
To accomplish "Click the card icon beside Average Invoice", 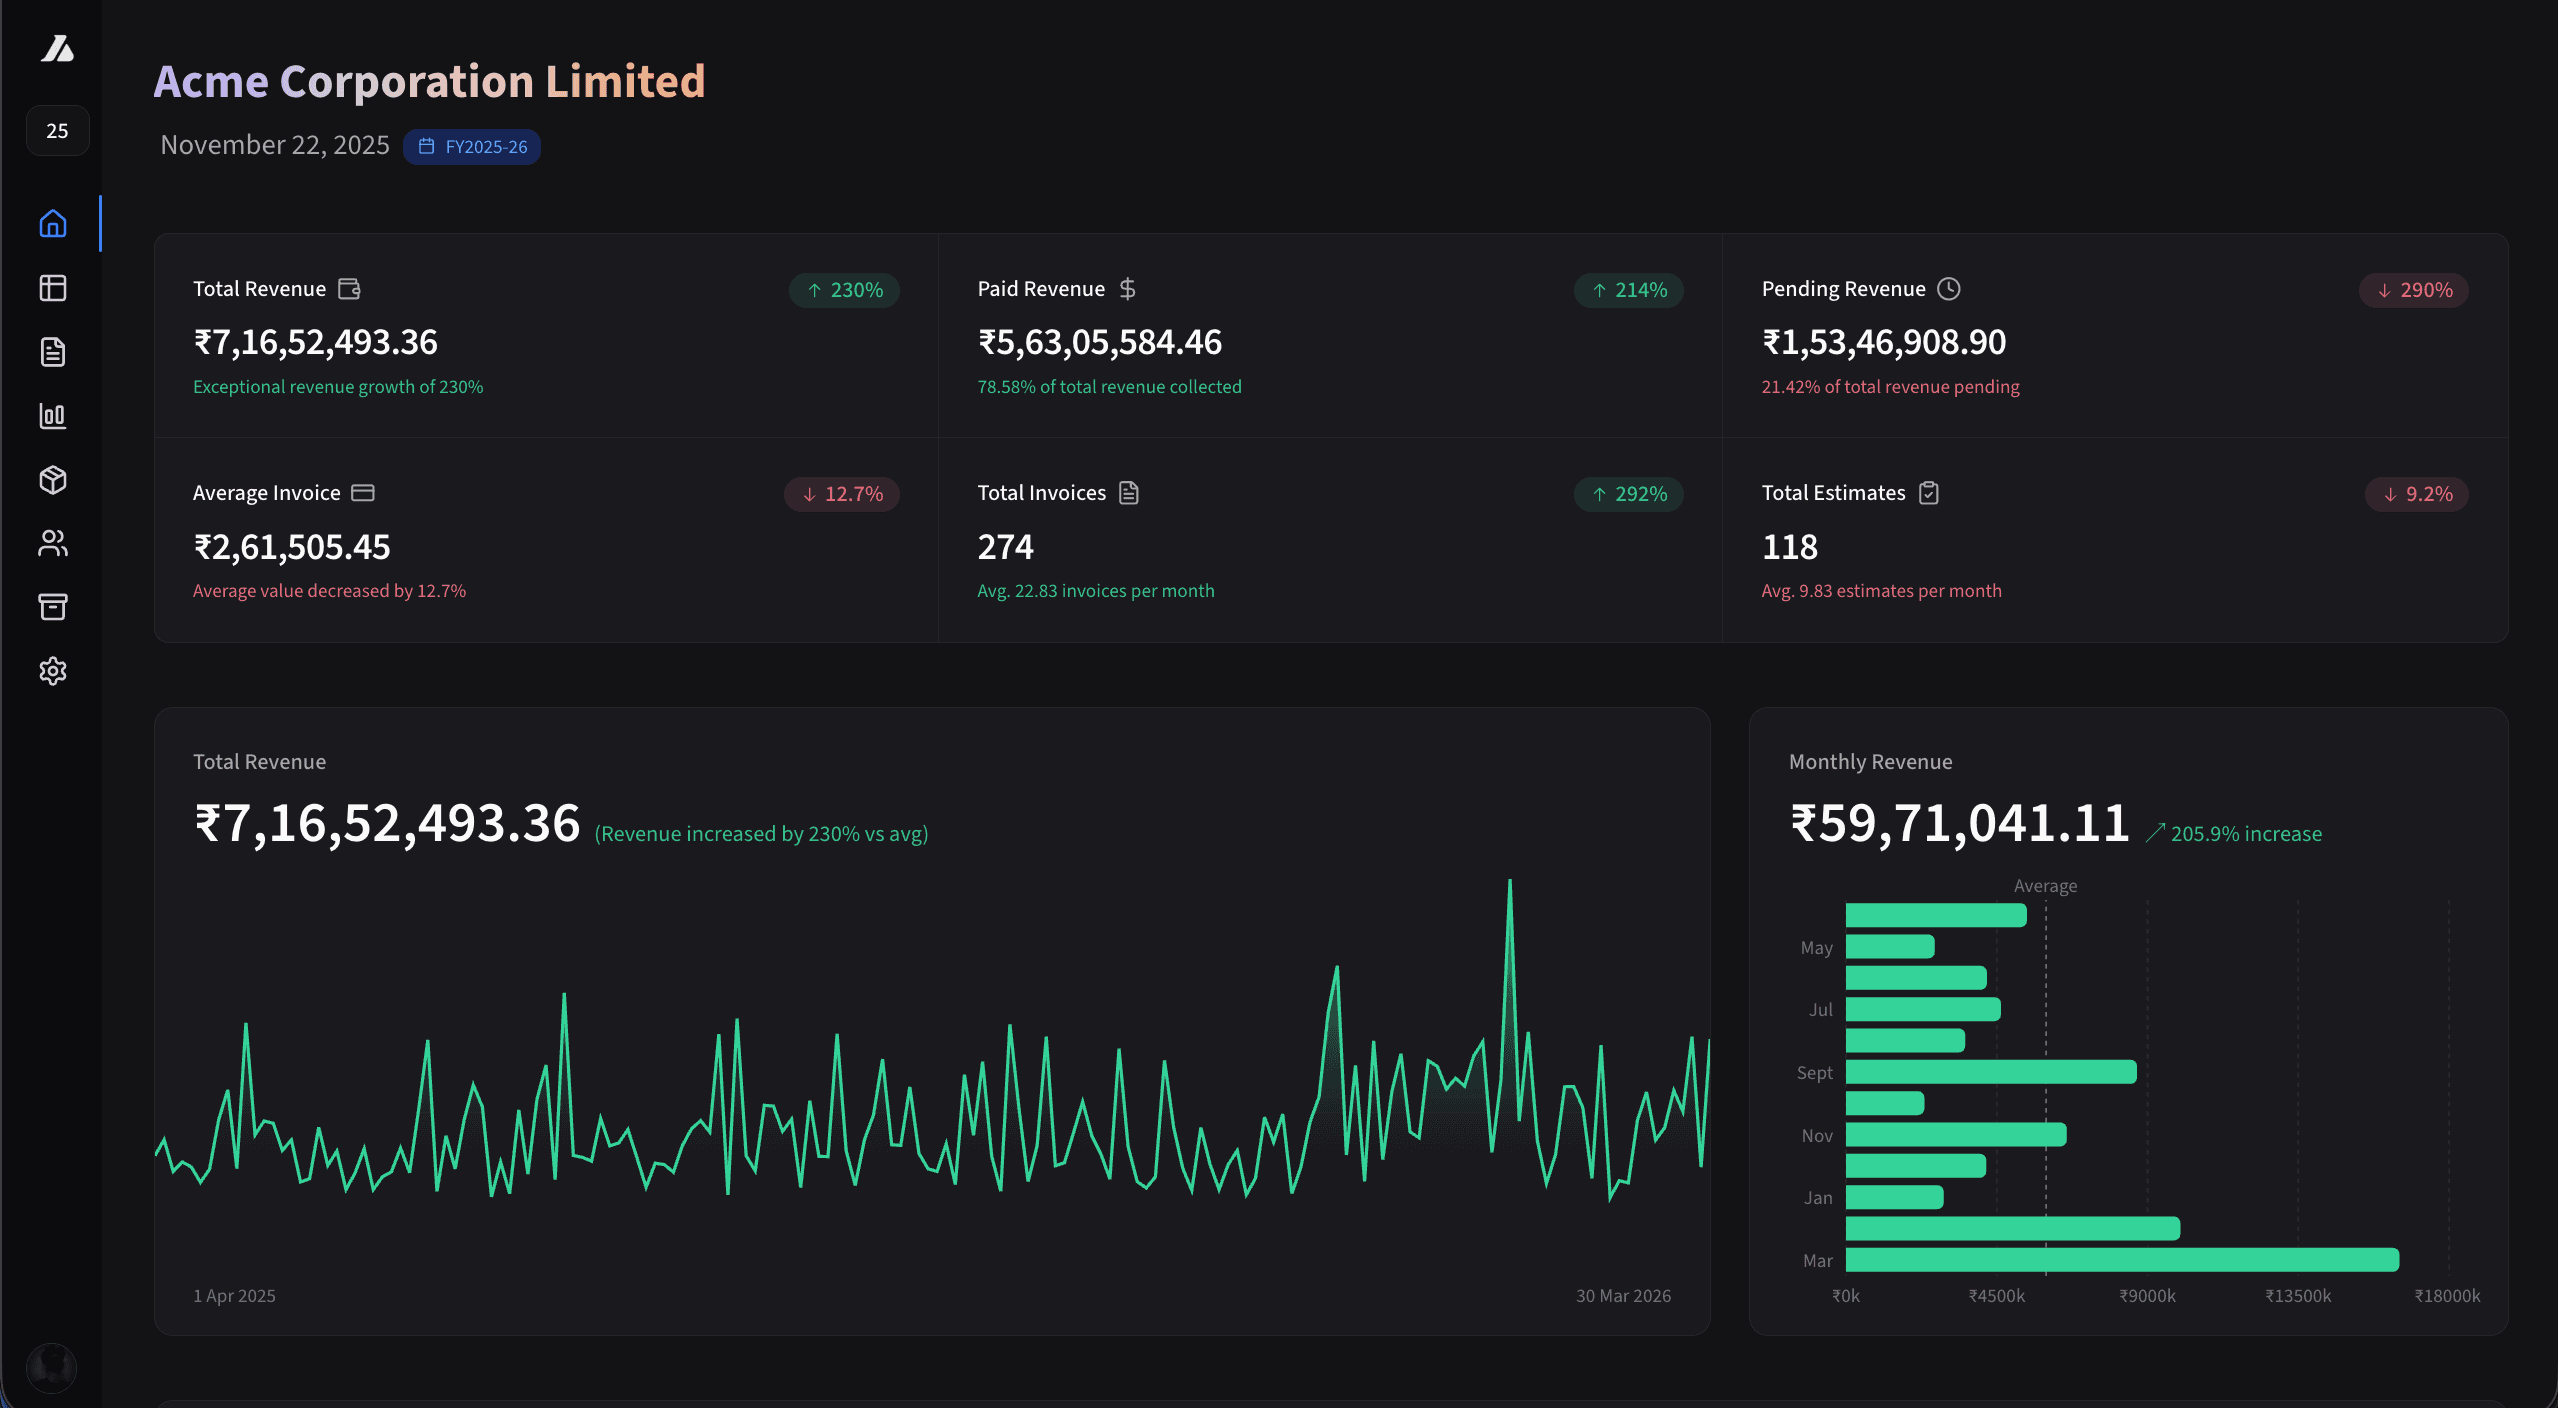I will coord(361,492).
